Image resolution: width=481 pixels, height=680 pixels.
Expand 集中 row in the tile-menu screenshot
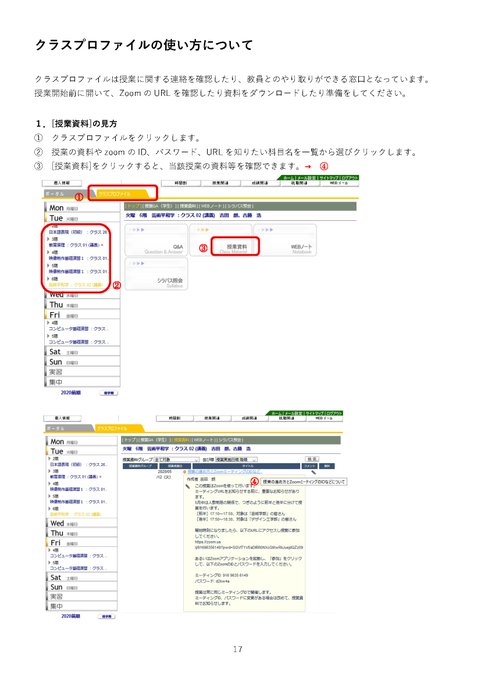82,382
